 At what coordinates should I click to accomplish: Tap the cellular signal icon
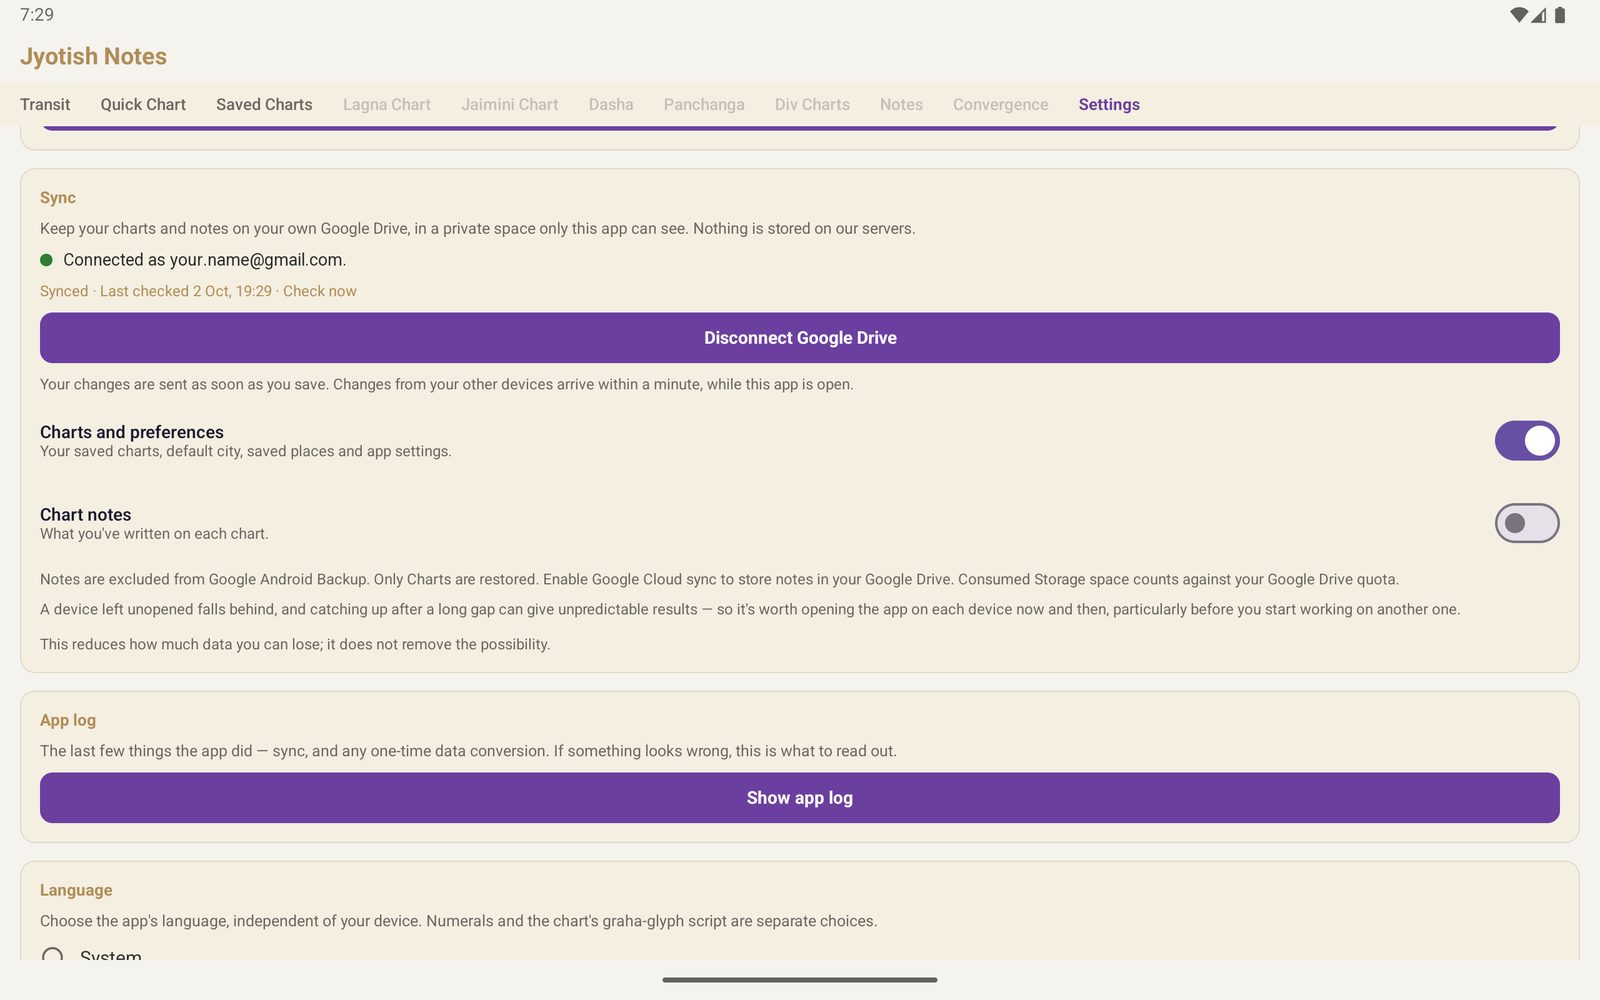(x=1539, y=15)
